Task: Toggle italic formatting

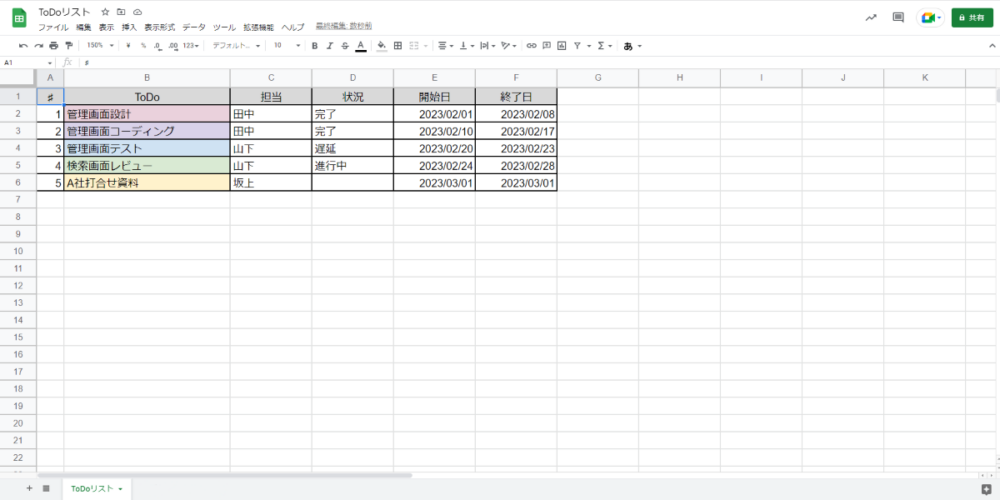Action: tap(330, 45)
